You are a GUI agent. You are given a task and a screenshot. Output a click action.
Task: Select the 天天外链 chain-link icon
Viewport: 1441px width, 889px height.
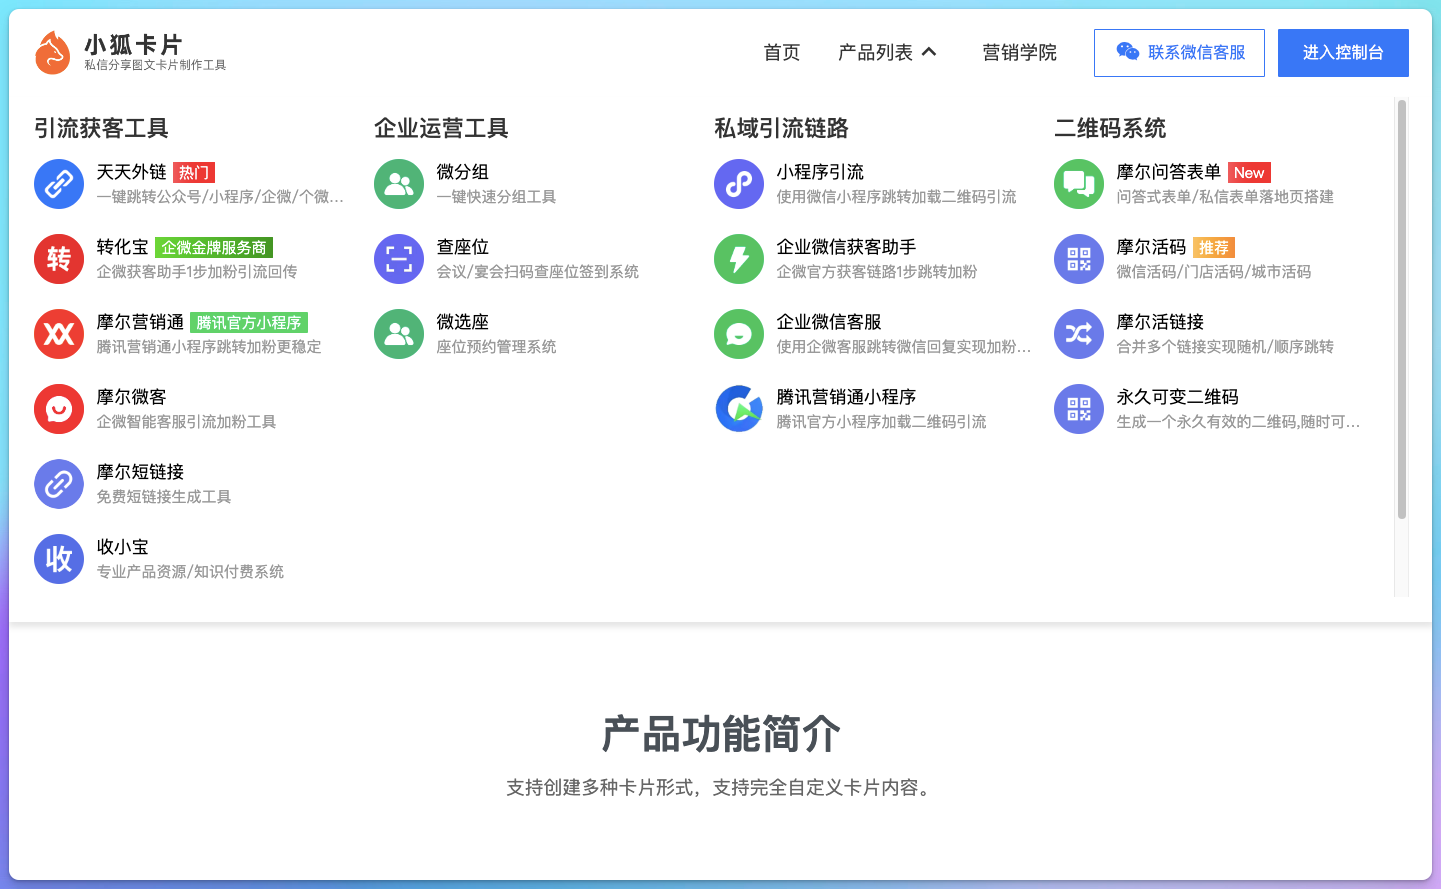pos(58,184)
